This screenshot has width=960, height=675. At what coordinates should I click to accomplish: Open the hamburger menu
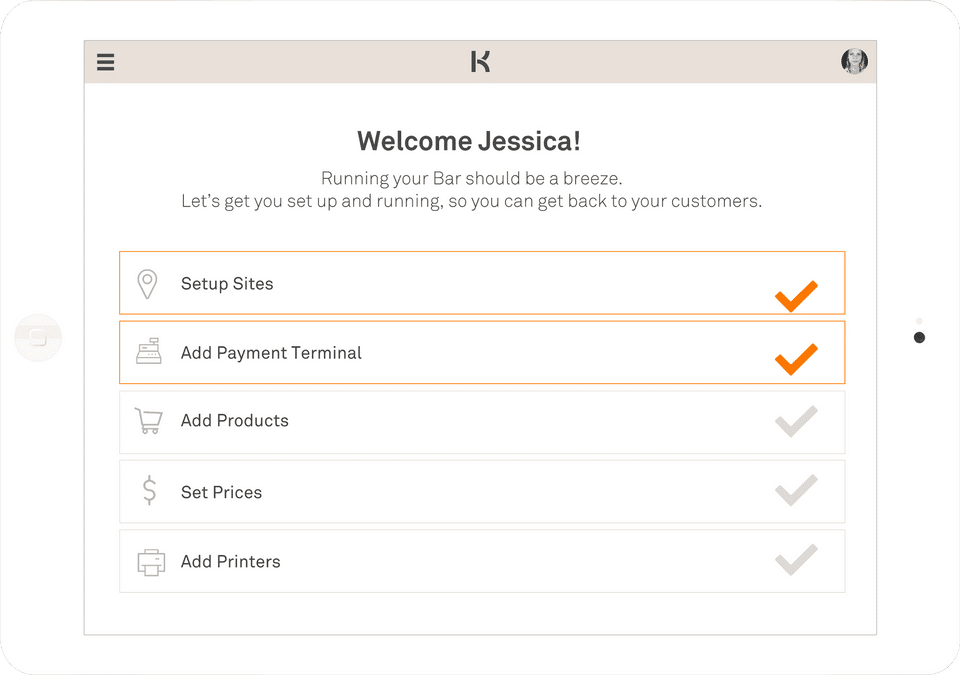[106, 62]
